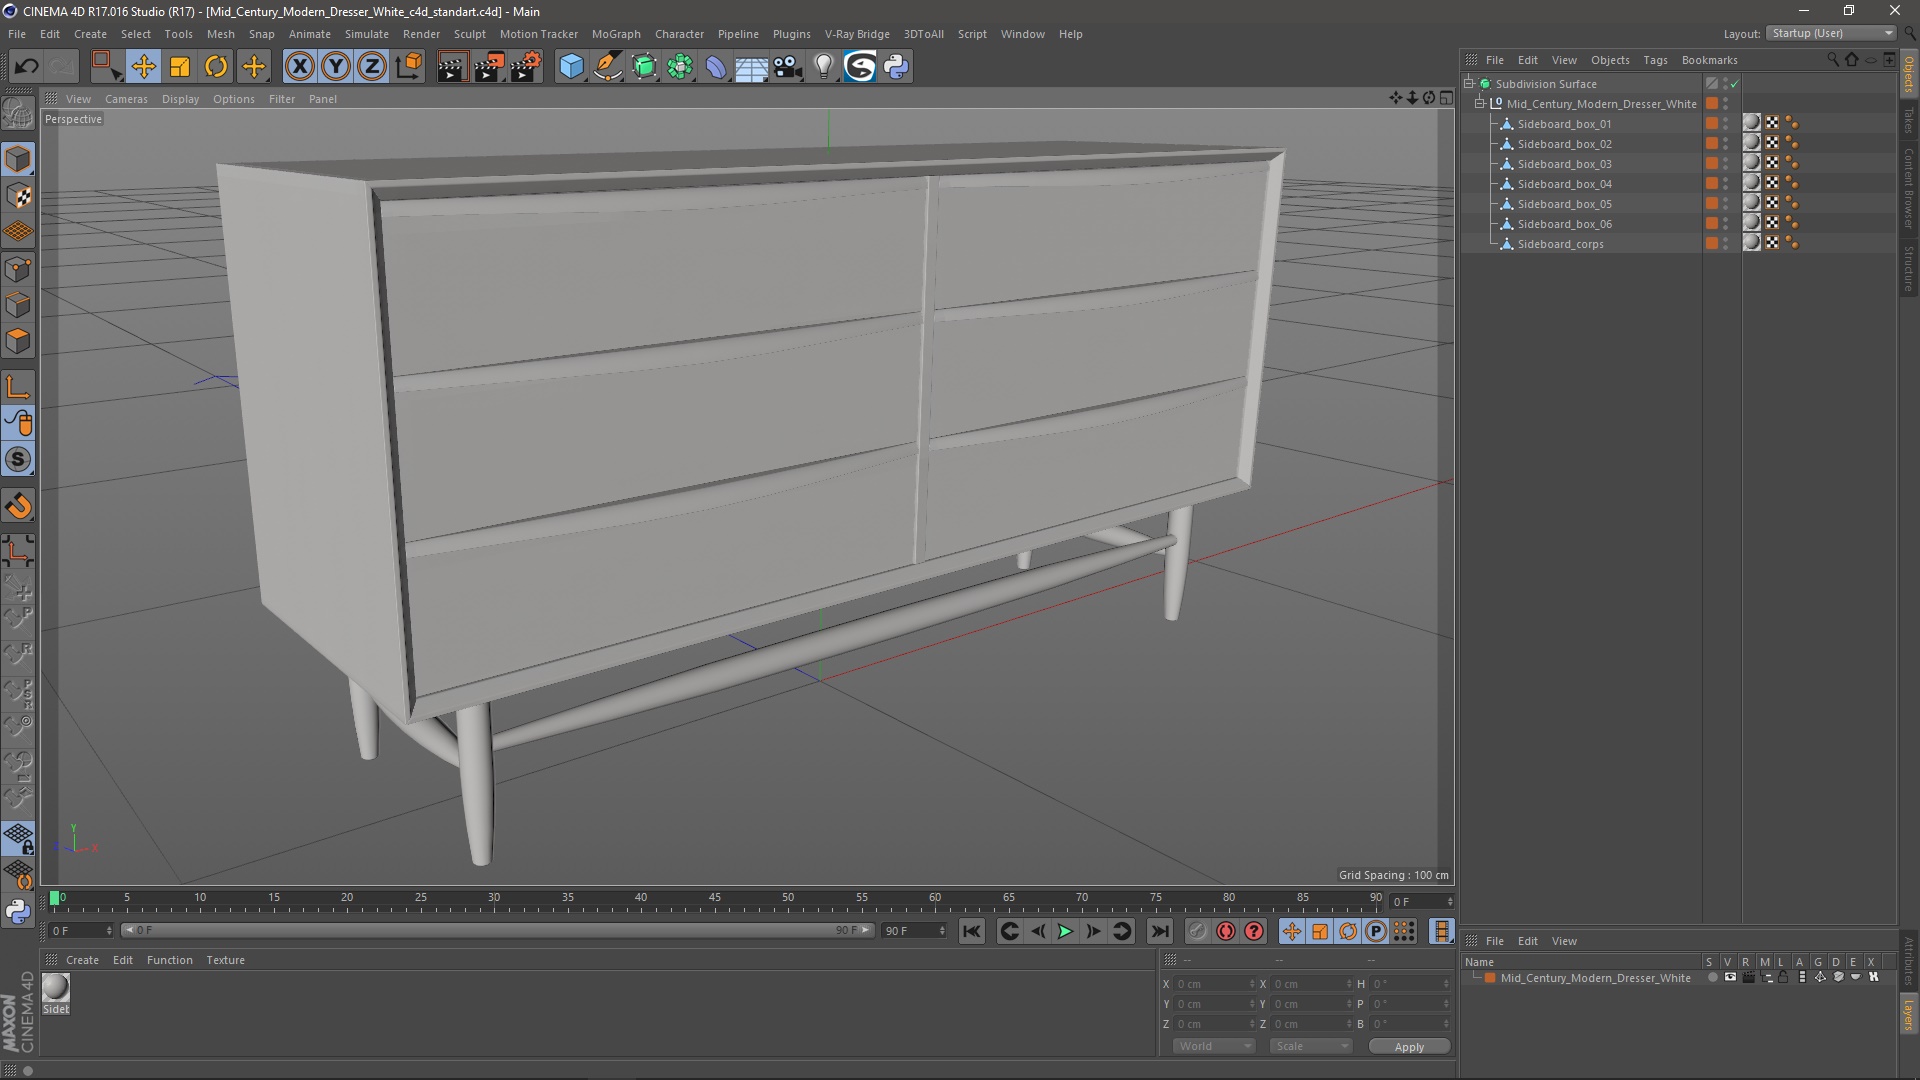The height and width of the screenshot is (1080, 1920).
Task: Open the Objects menu in menu bar
Action: pos(1609,59)
